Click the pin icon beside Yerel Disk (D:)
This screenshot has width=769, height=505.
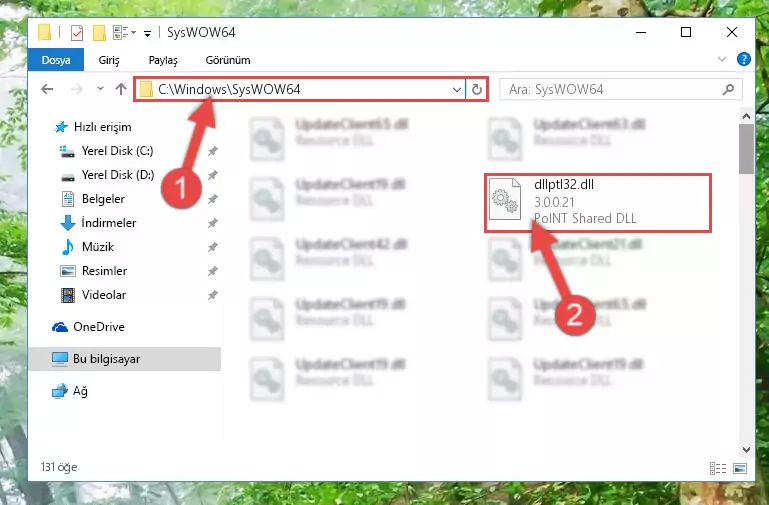coord(212,175)
